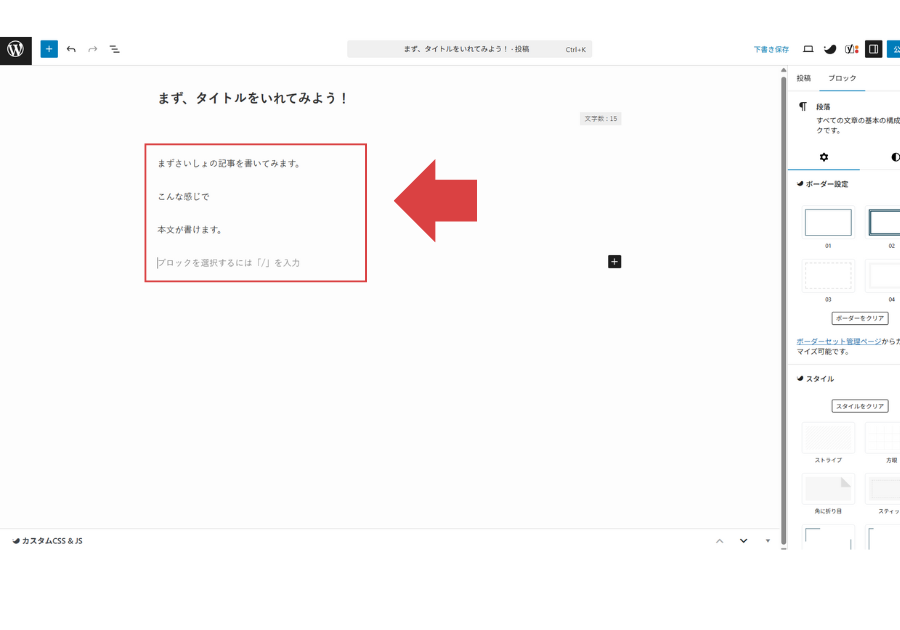Toggle the settings sidebar panel icon
The width and height of the screenshot is (900, 630).
[876, 48]
